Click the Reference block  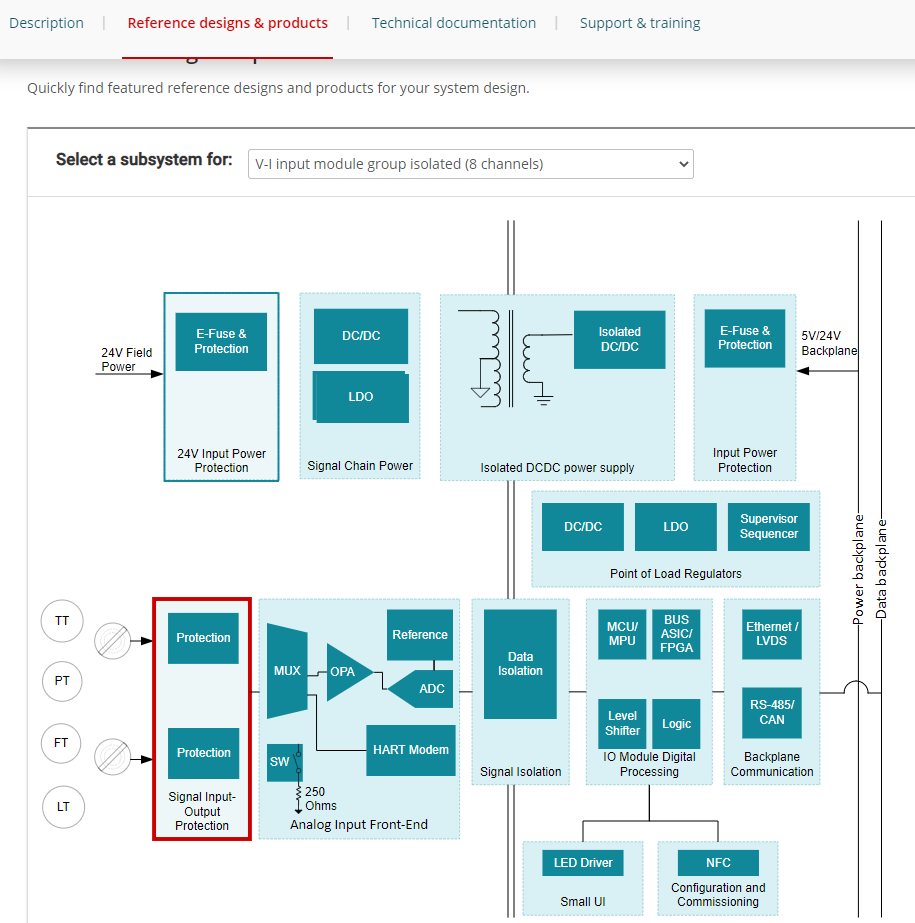pos(420,635)
